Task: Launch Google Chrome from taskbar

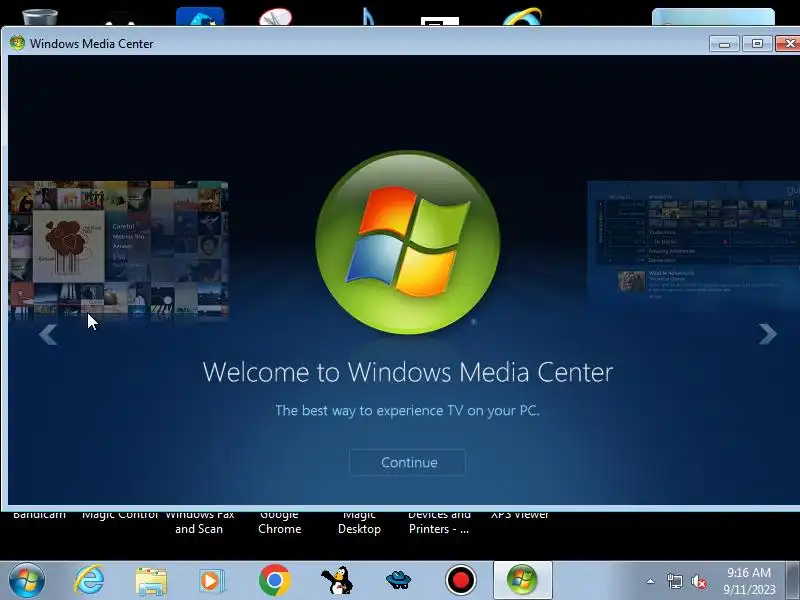Action: click(274, 580)
